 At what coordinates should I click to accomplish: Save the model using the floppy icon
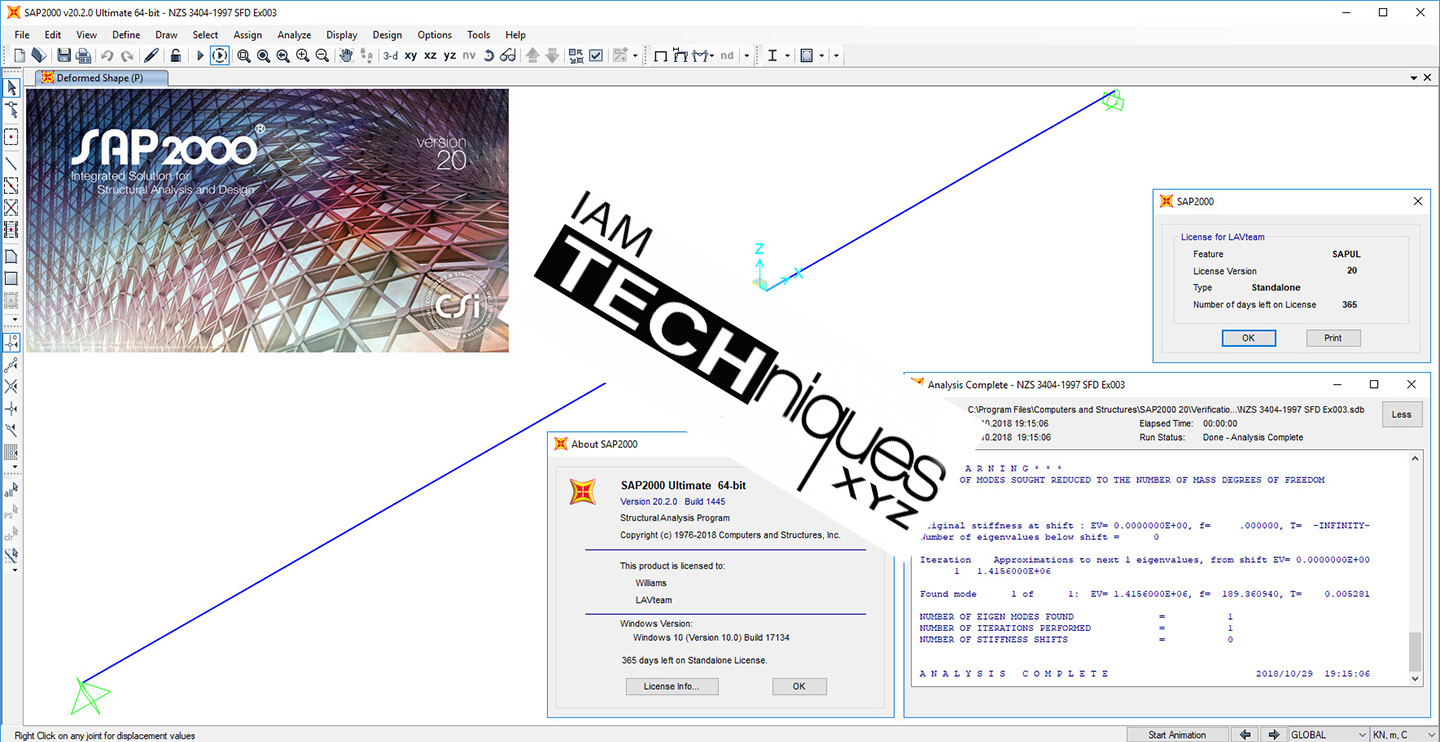click(x=64, y=56)
